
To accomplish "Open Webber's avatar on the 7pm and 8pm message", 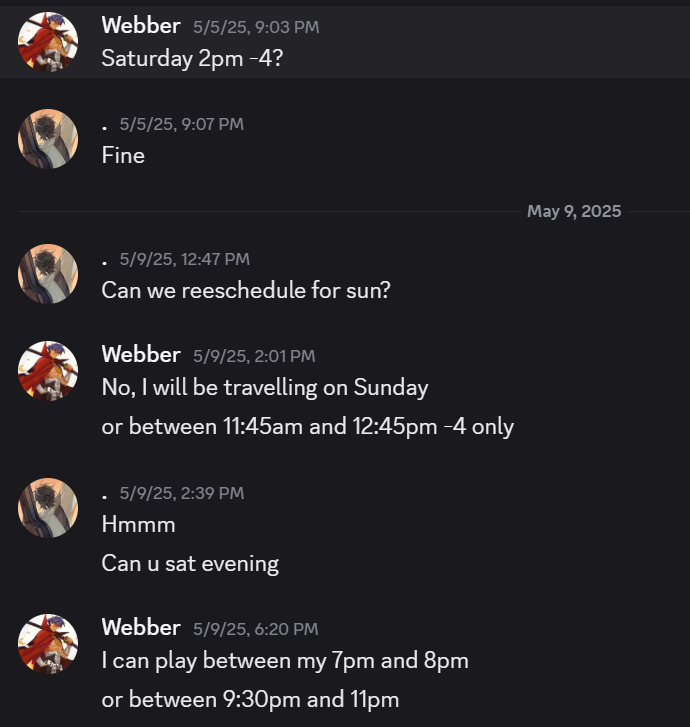I will click(48, 644).
